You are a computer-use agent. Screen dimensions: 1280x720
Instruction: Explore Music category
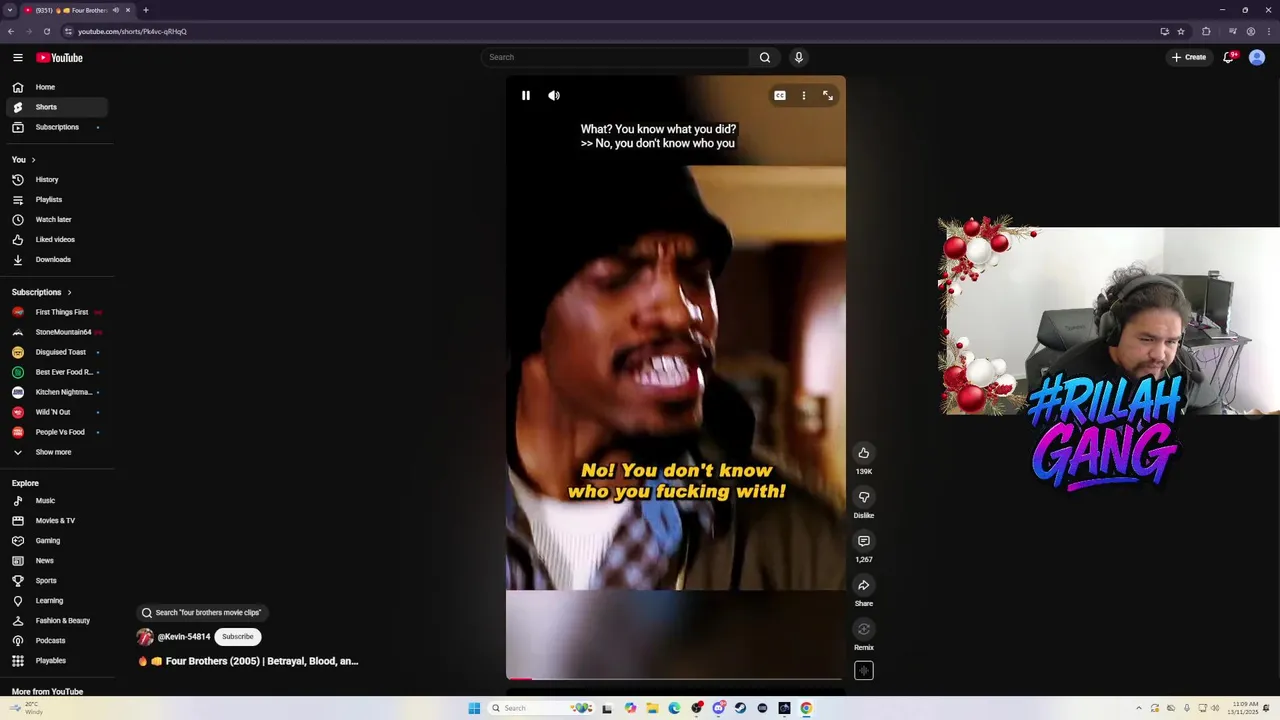click(56, 501)
